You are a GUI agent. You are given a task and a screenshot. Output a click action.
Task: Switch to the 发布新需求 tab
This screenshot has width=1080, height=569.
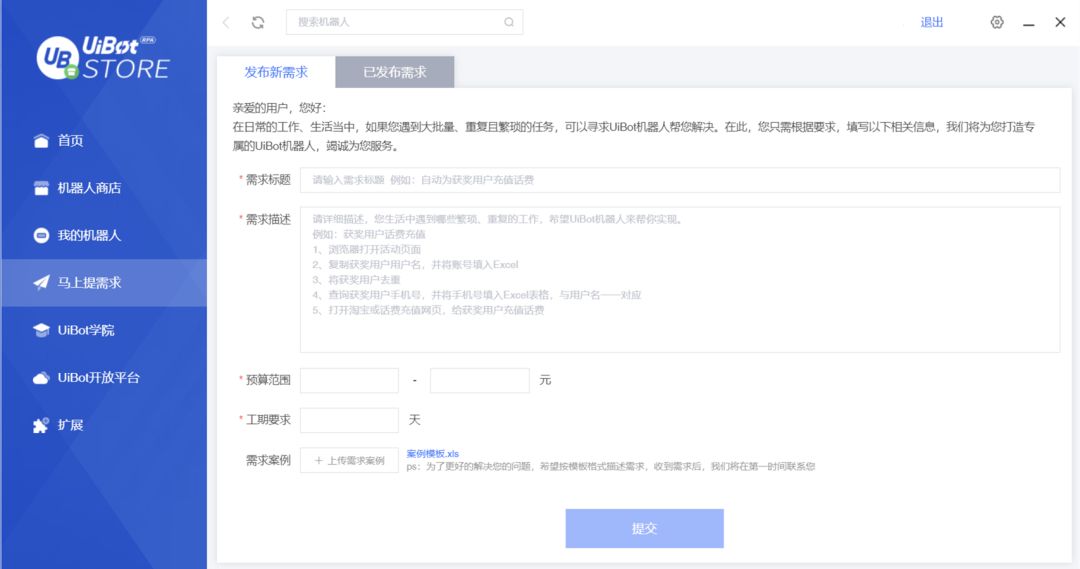click(x=276, y=72)
